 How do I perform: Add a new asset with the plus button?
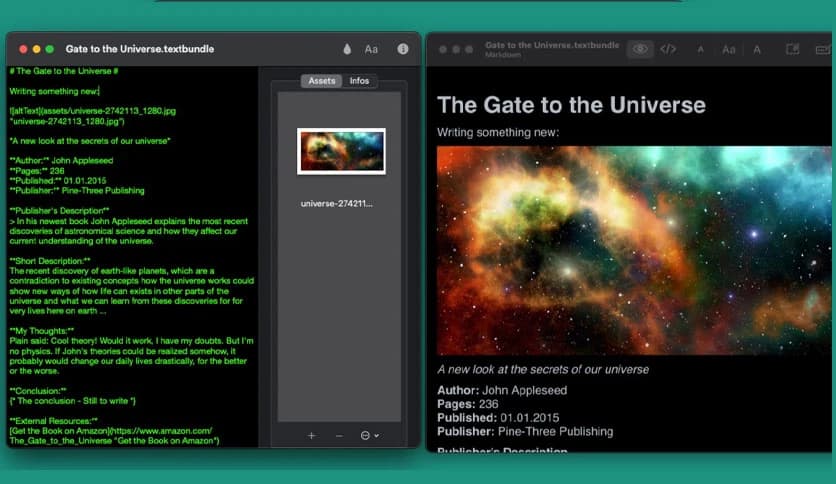click(x=311, y=435)
